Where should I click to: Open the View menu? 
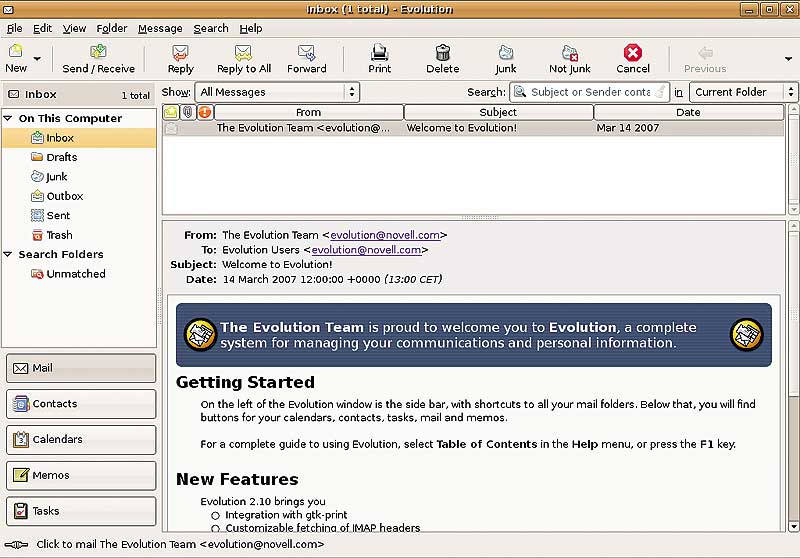(x=74, y=29)
